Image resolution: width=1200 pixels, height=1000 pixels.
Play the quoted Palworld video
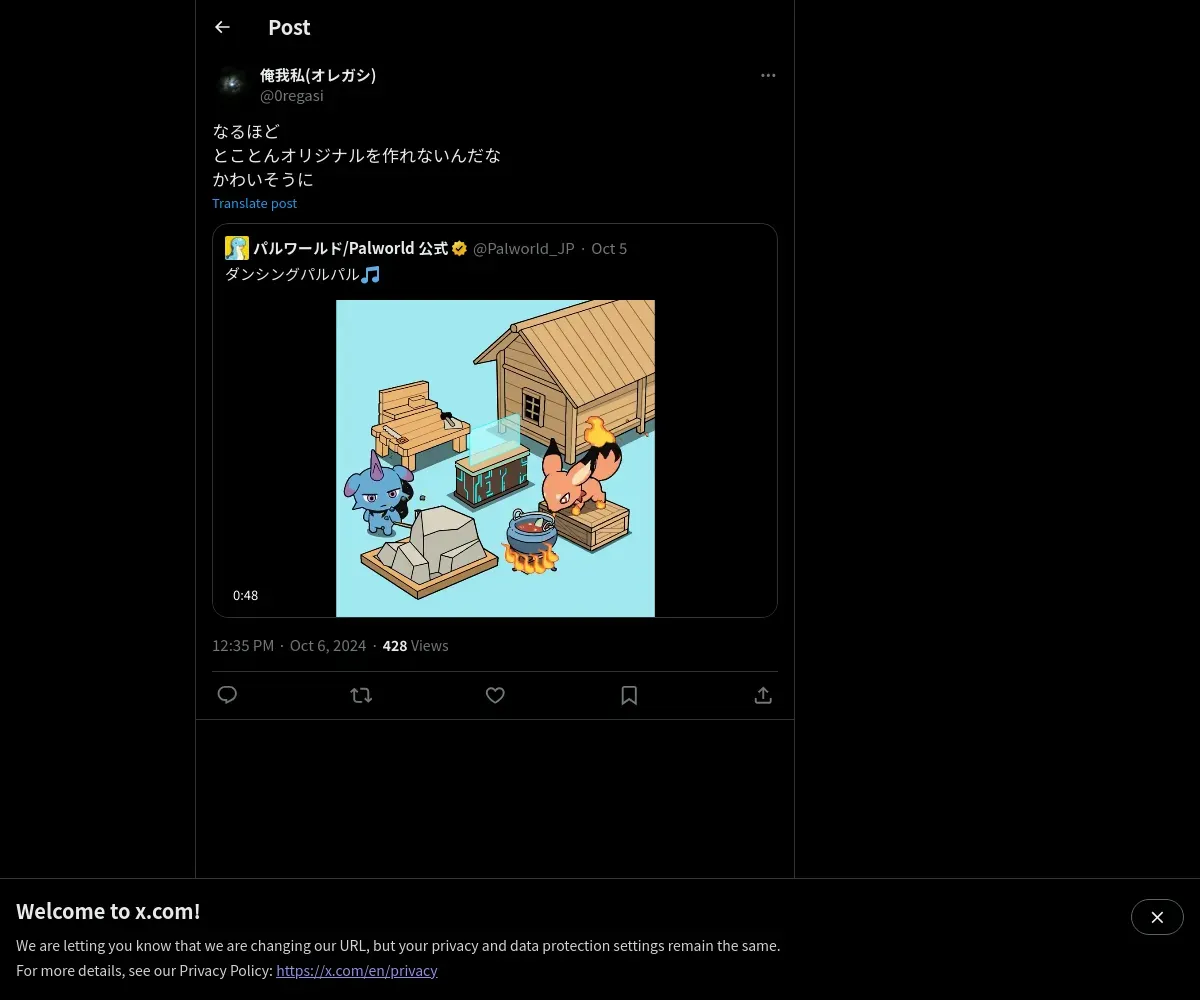point(495,458)
